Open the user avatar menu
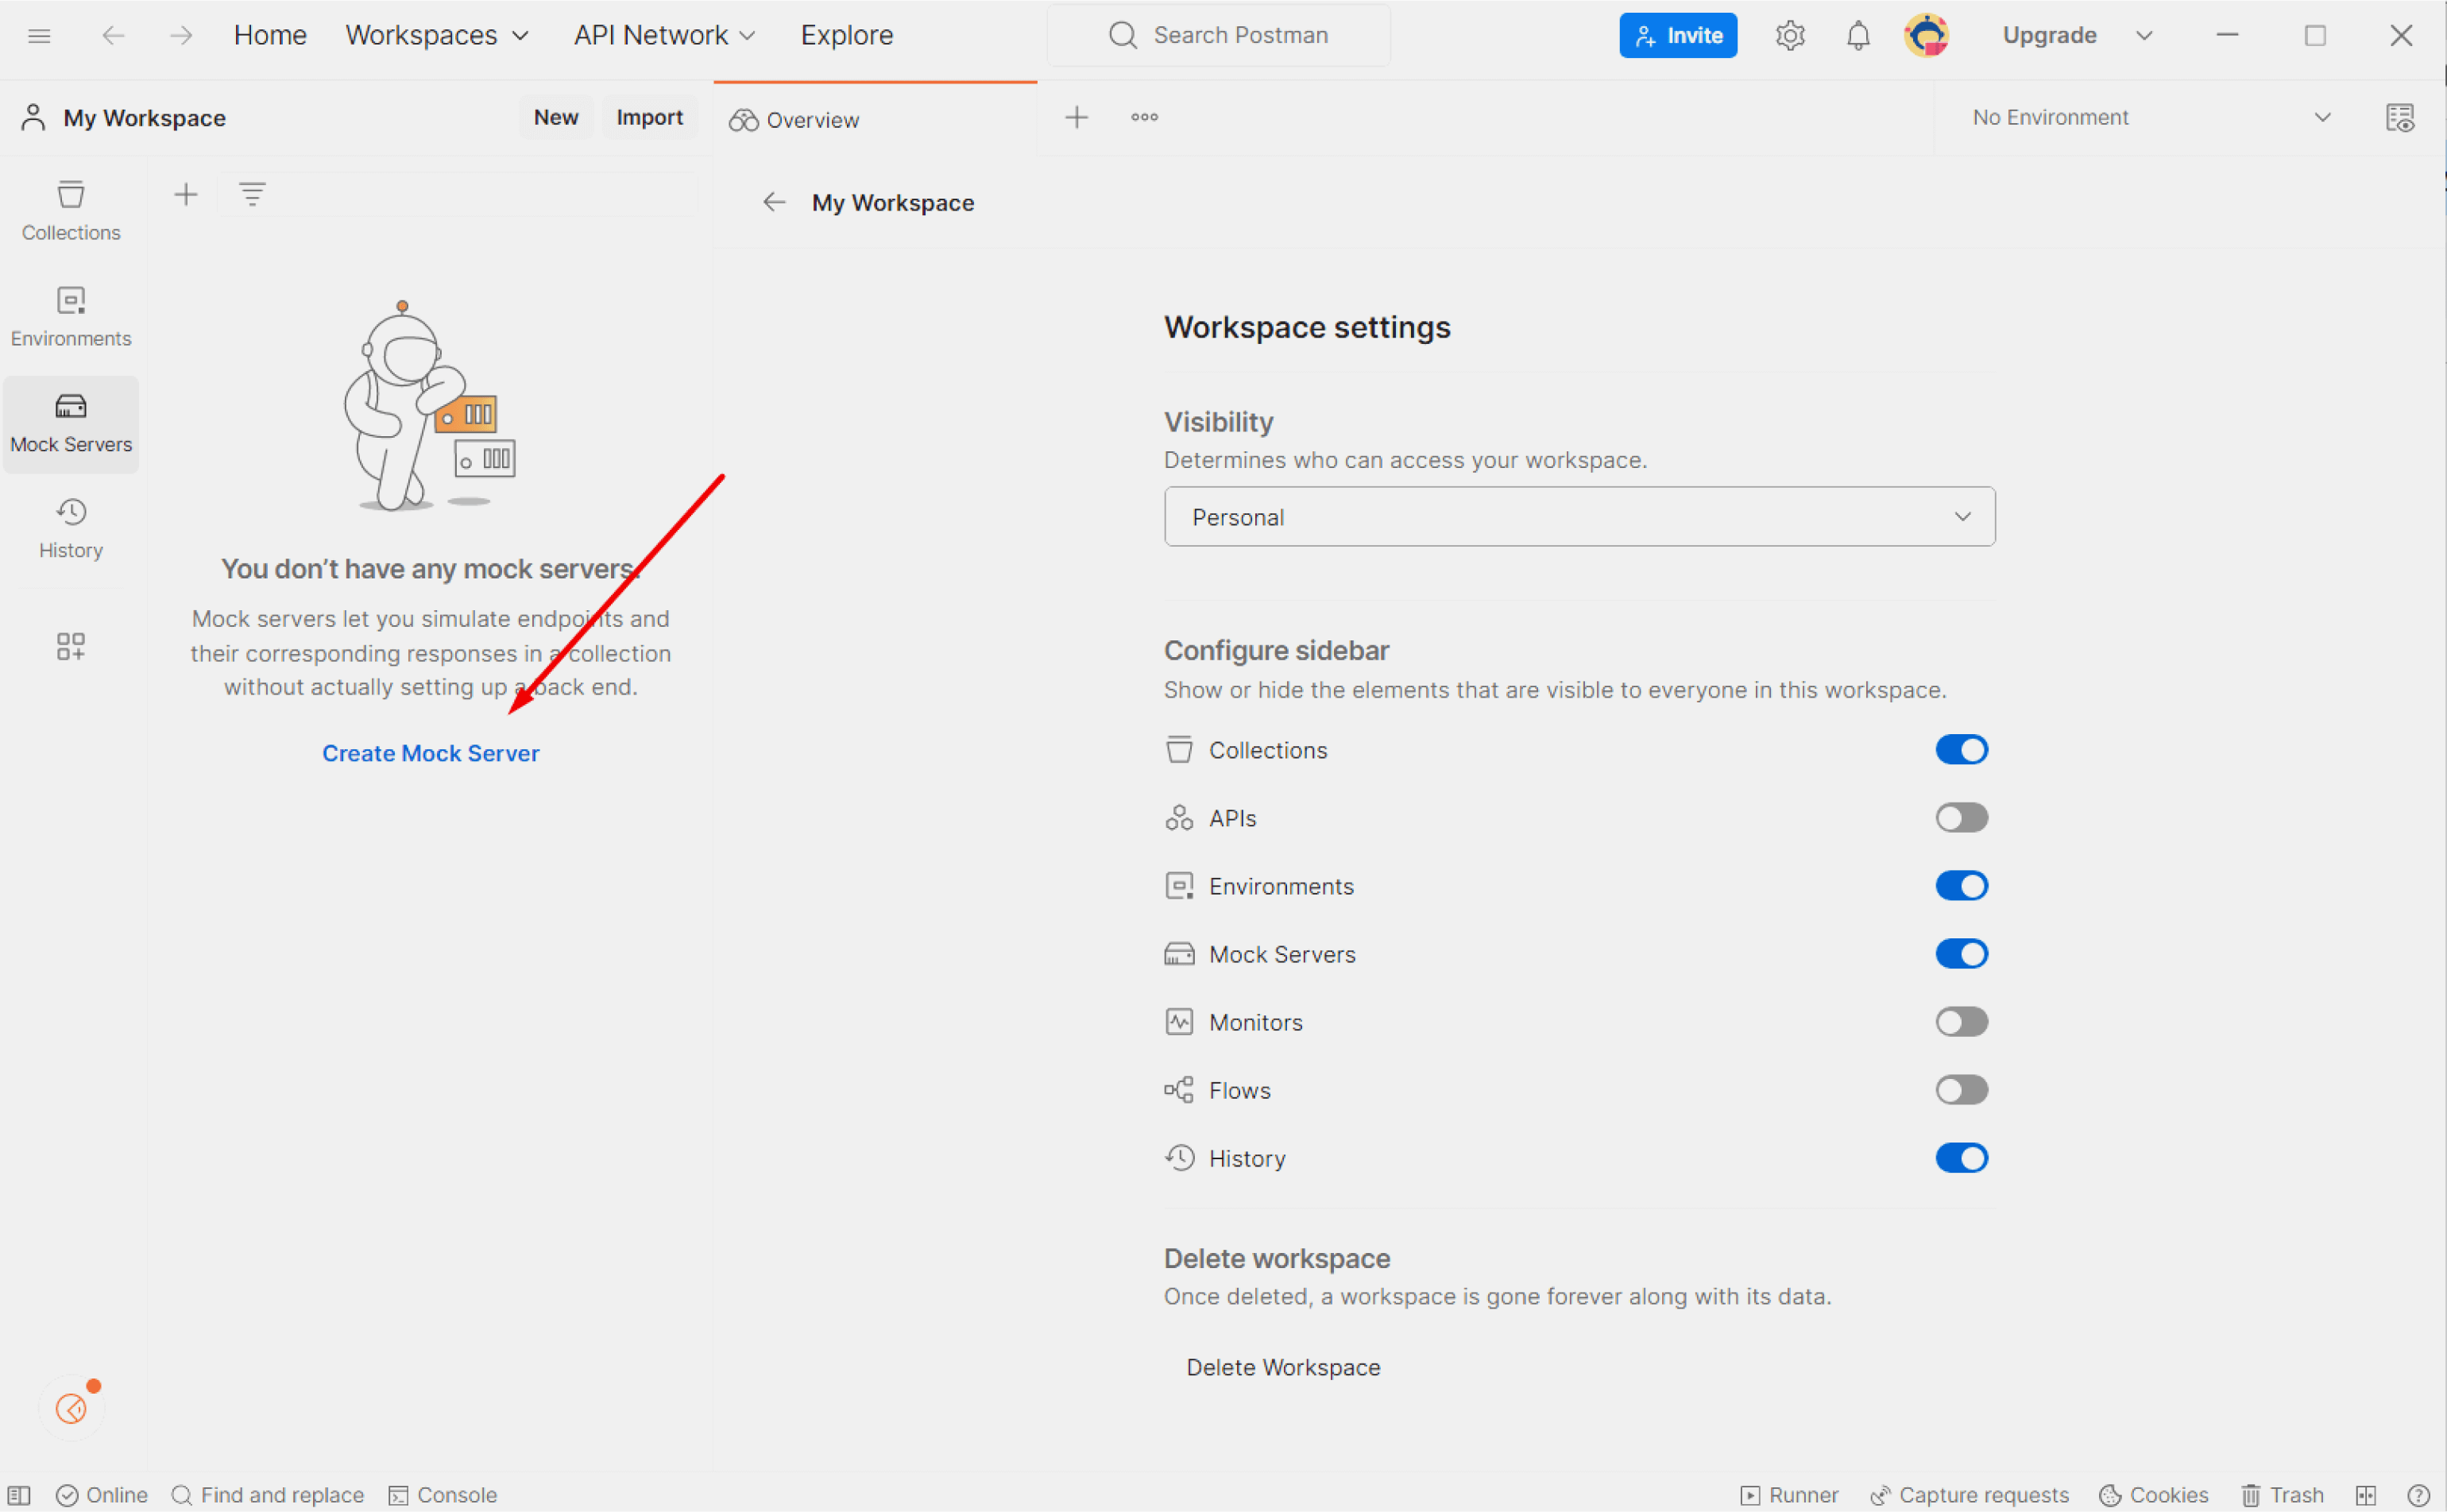This screenshot has height=1512, width=2447. (x=1927, y=36)
